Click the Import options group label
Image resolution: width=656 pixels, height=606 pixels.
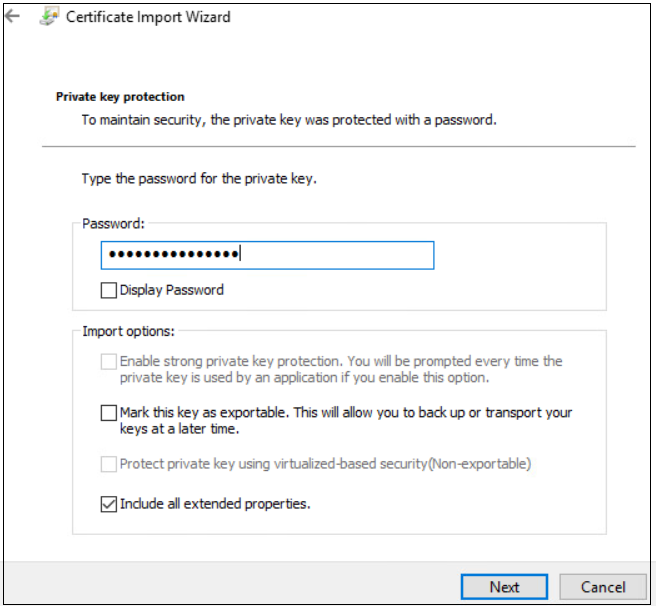tap(128, 331)
